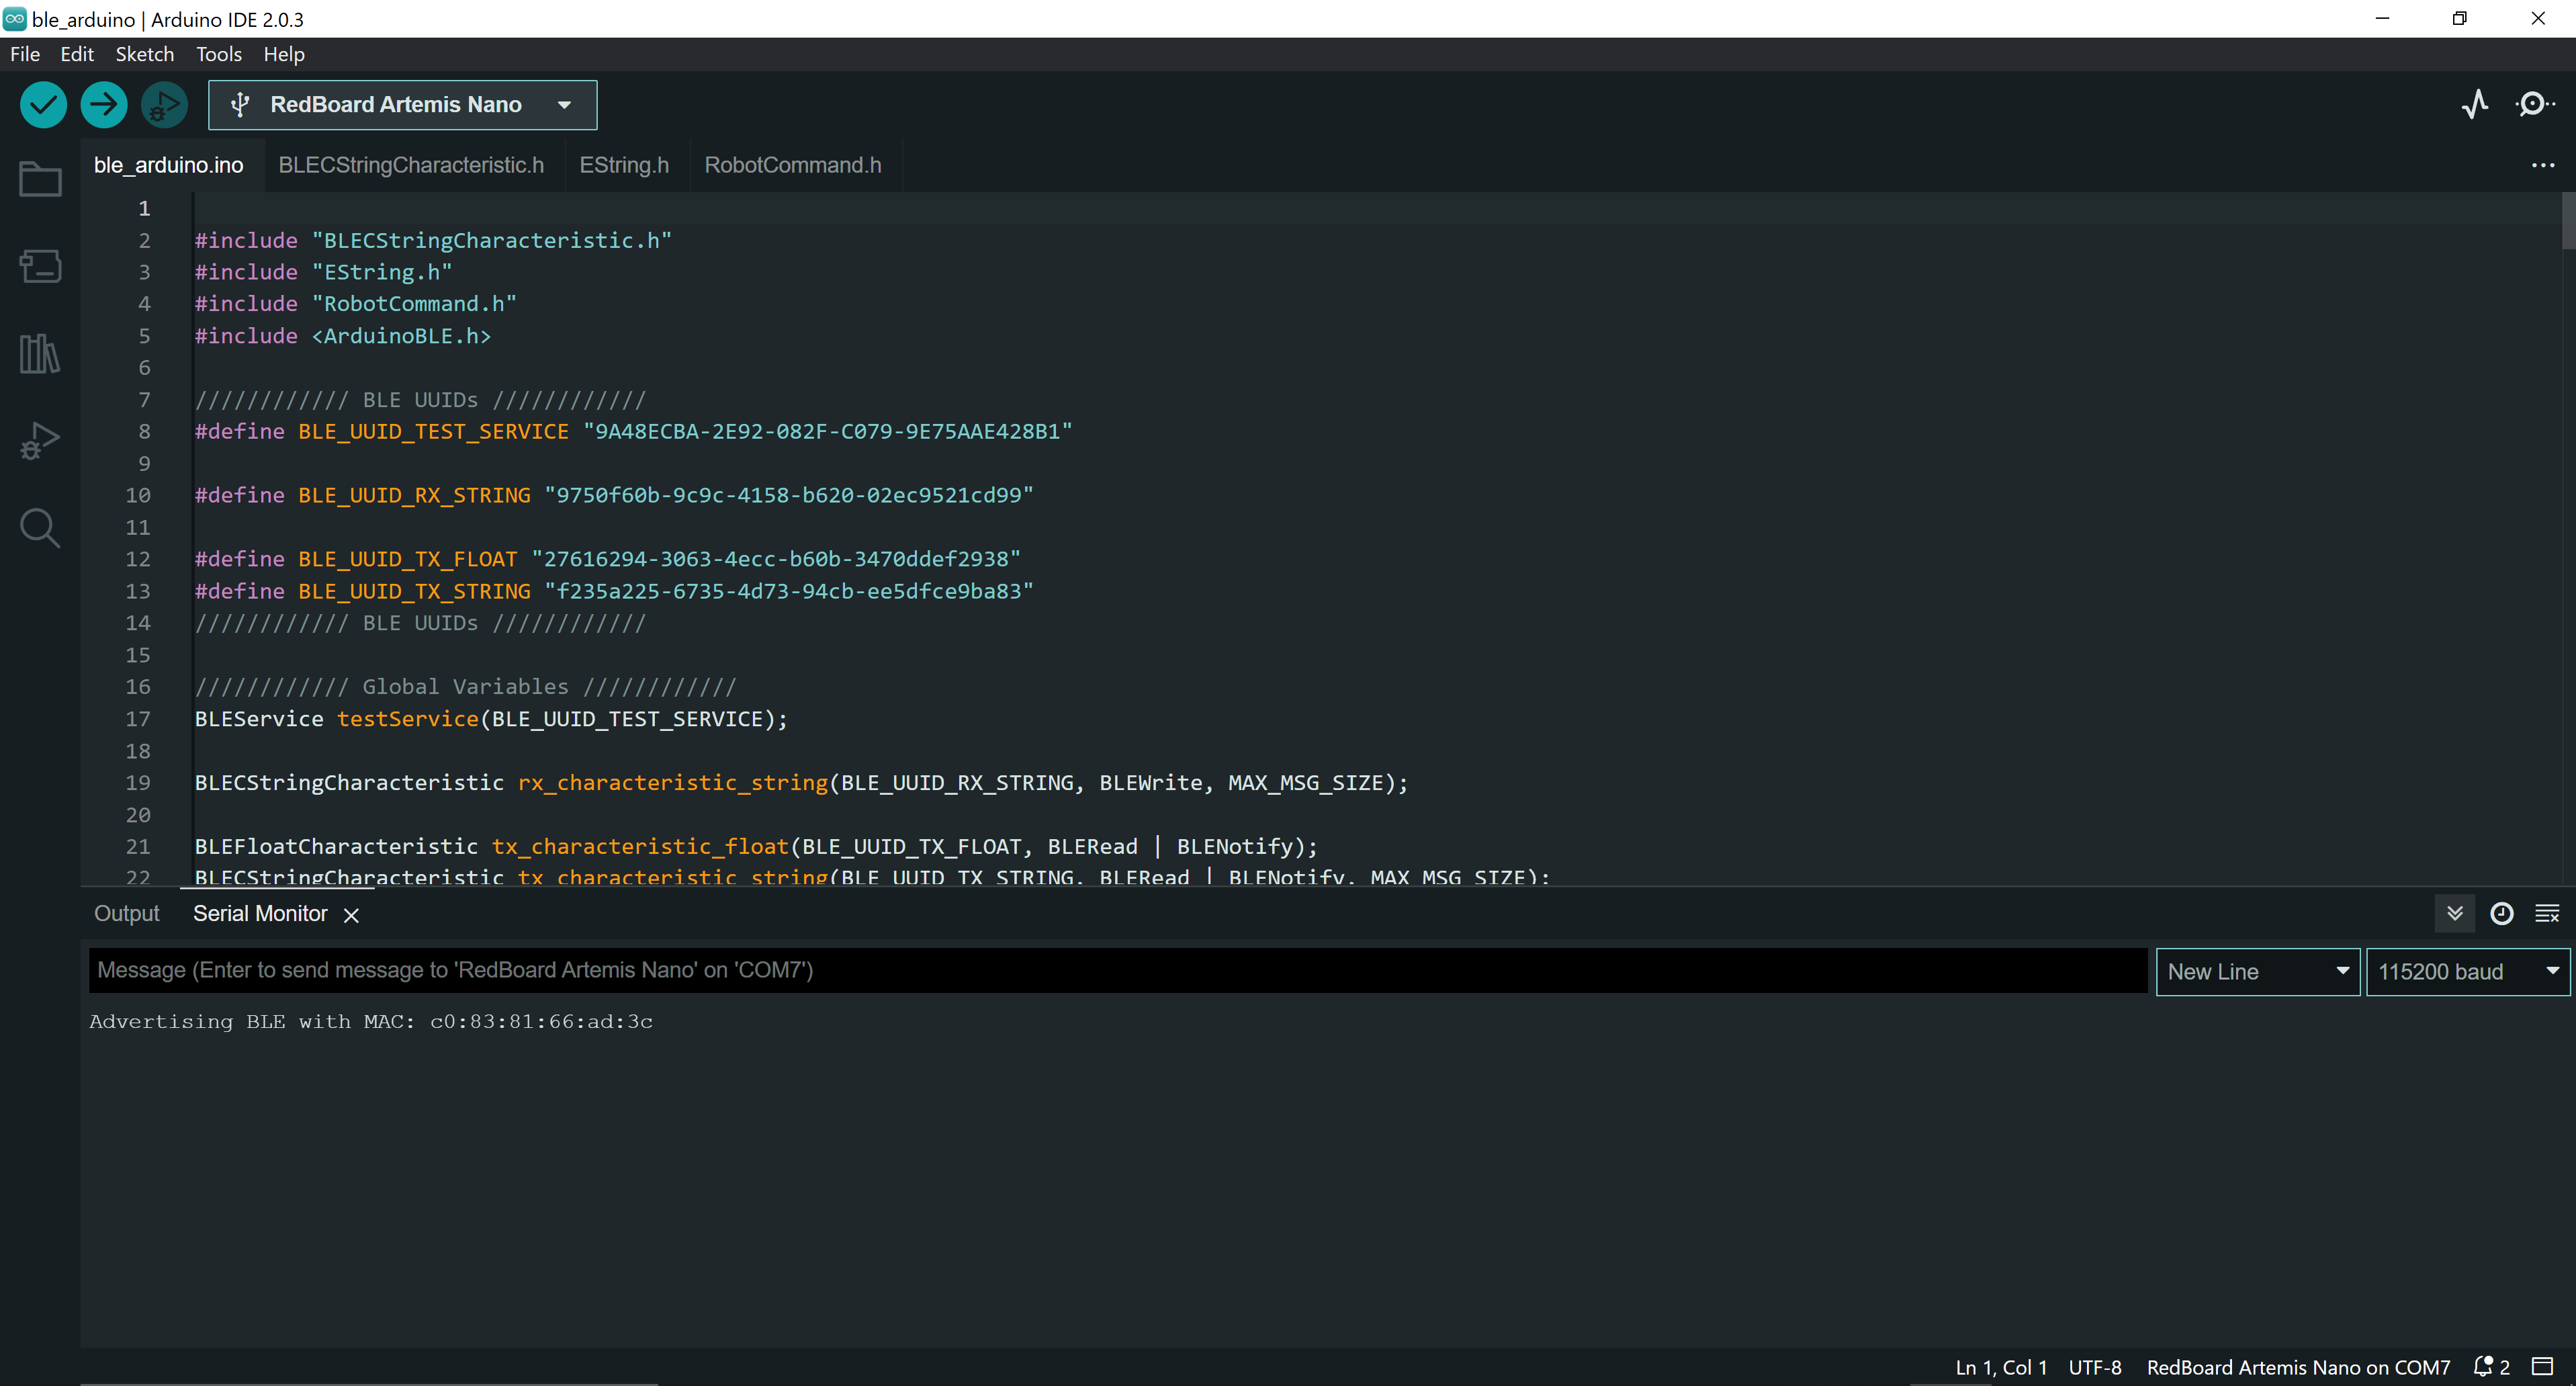
Task: Open the Debug sidebar panel icon
Action: (x=40, y=440)
